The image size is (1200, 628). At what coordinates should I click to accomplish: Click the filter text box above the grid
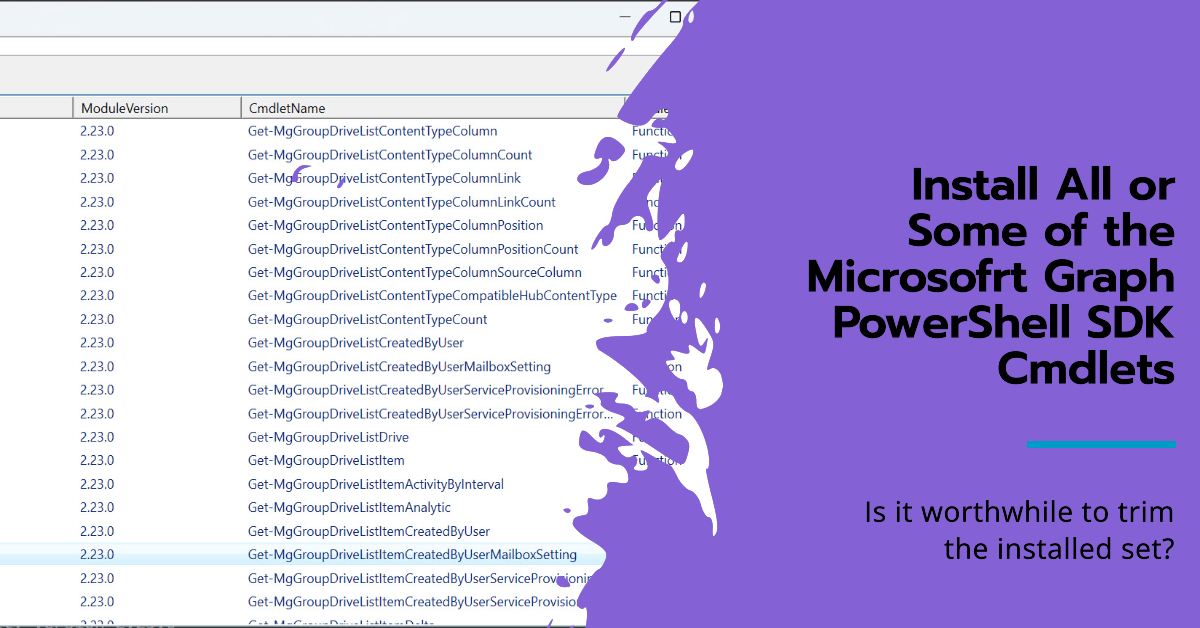coord(300,46)
